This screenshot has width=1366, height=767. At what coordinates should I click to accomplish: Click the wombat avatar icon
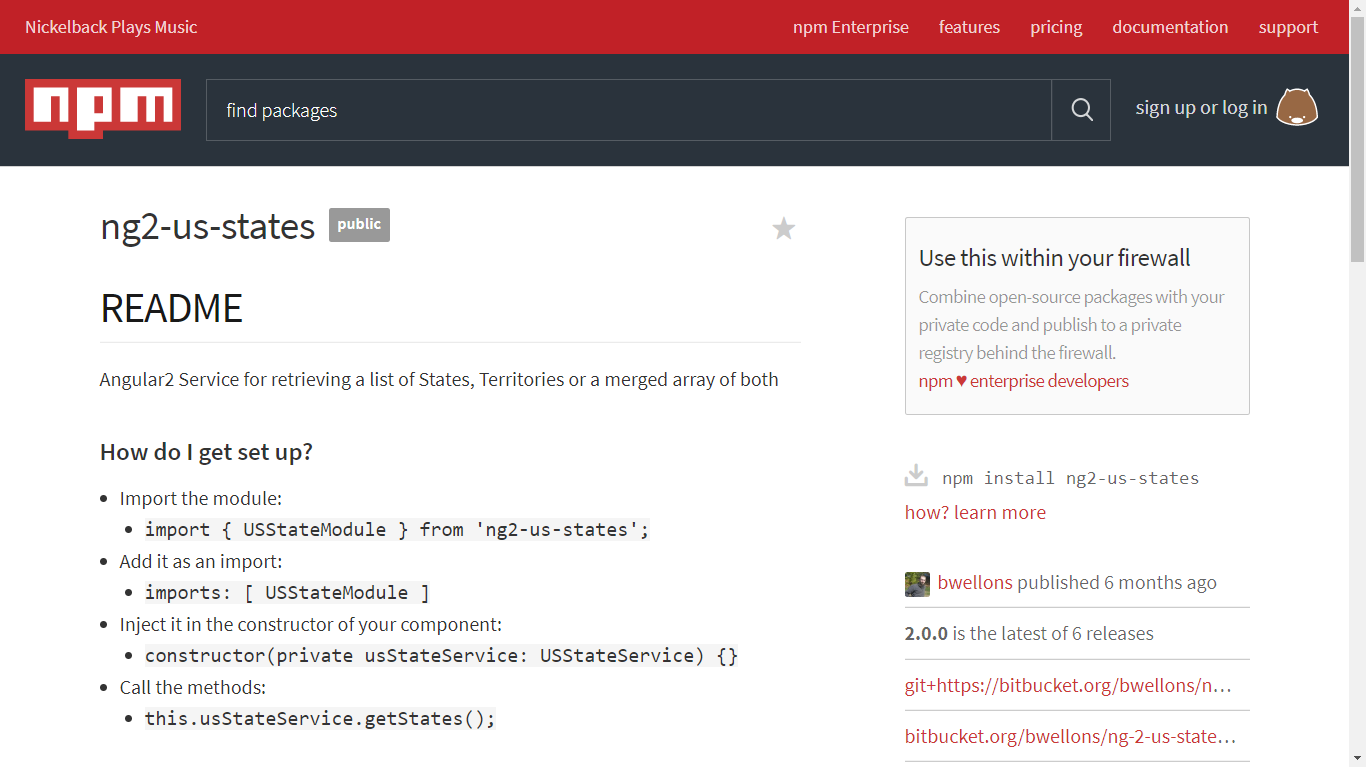[x=1297, y=107]
